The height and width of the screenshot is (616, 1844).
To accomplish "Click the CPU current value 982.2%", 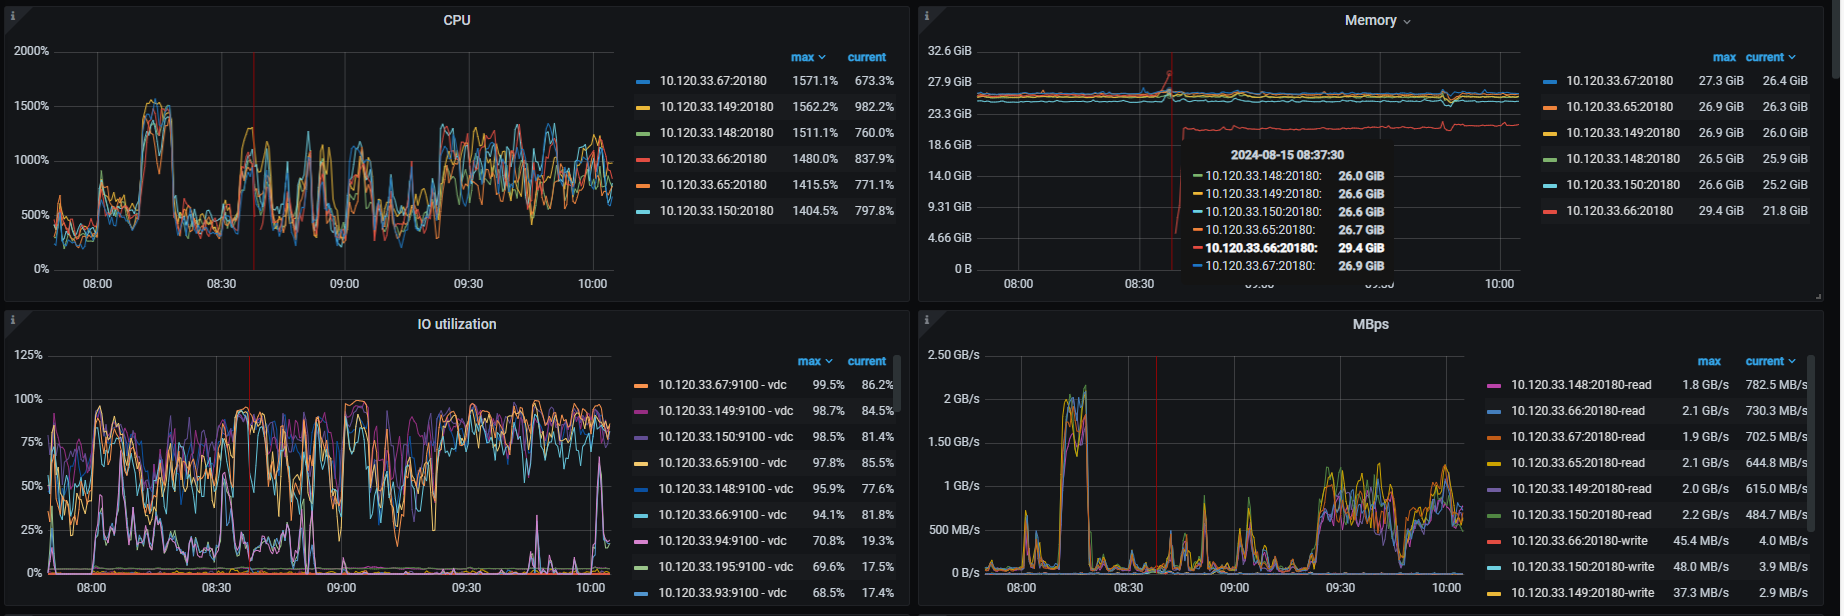I will (x=874, y=107).
